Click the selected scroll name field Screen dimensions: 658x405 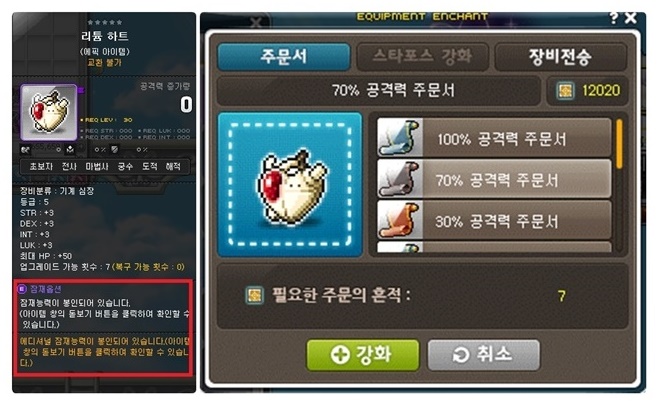(379, 90)
